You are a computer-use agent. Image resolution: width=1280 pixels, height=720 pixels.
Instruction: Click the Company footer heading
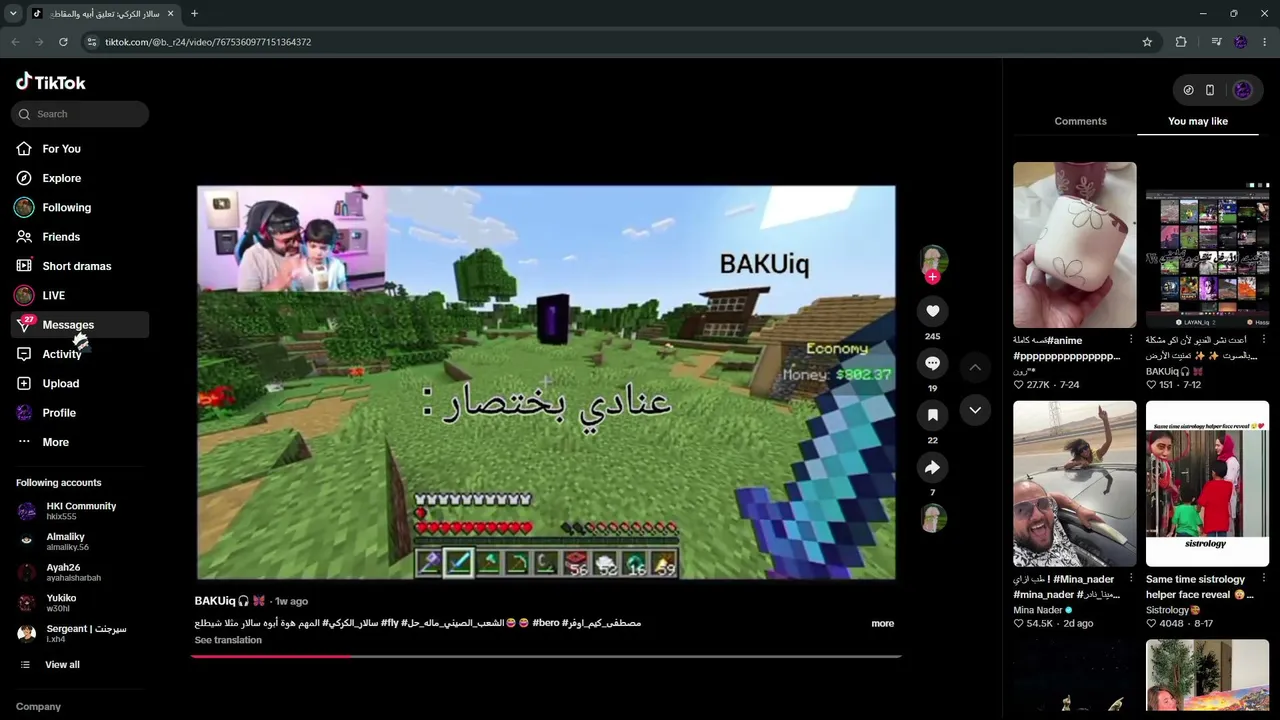(x=38, y=706)
